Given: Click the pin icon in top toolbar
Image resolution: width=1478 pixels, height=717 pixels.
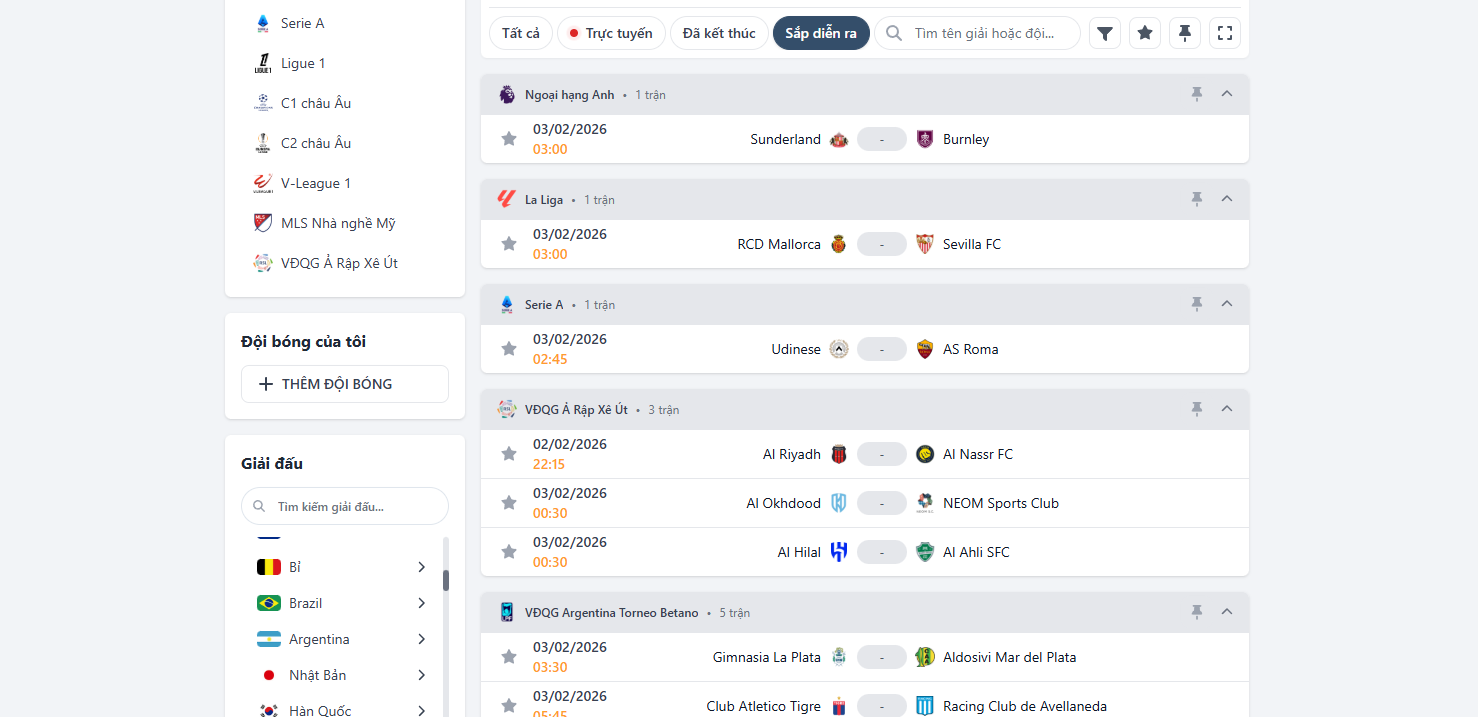Looking at the screenshot, I should [1185, 33].
